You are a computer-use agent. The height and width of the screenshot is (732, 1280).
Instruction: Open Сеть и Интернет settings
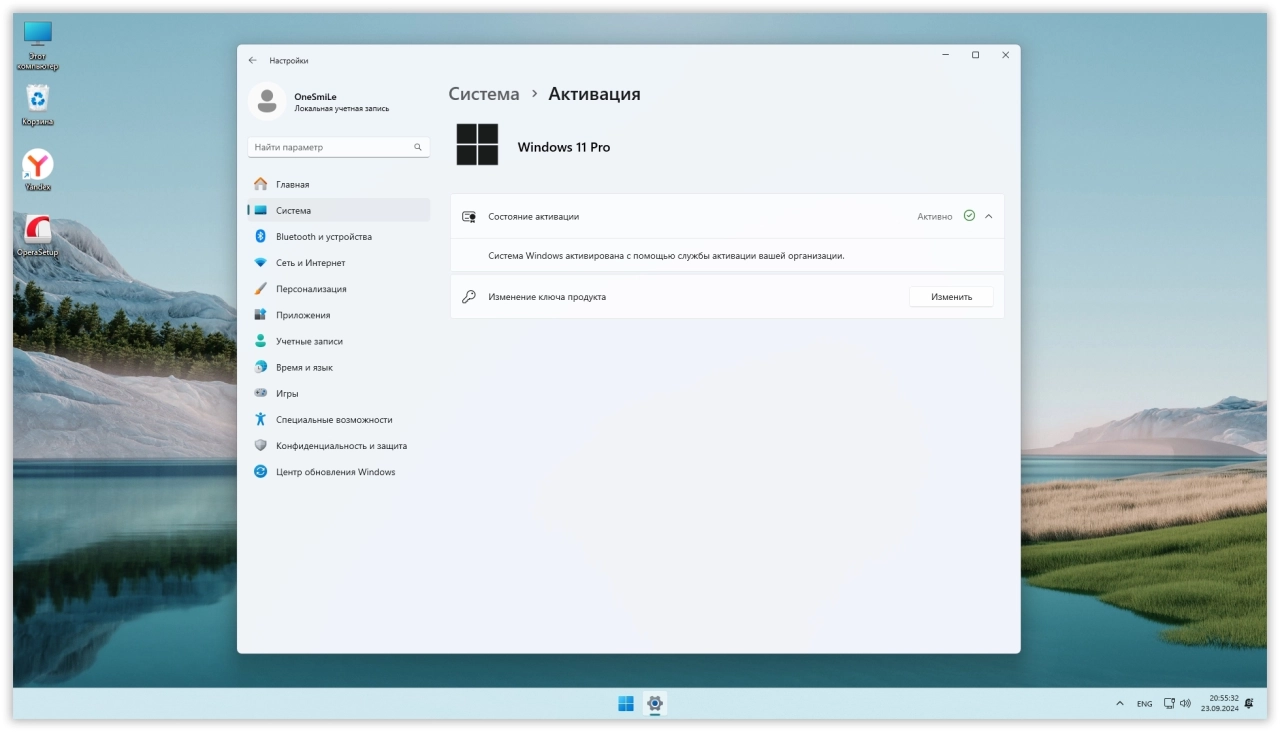(338, 262)
